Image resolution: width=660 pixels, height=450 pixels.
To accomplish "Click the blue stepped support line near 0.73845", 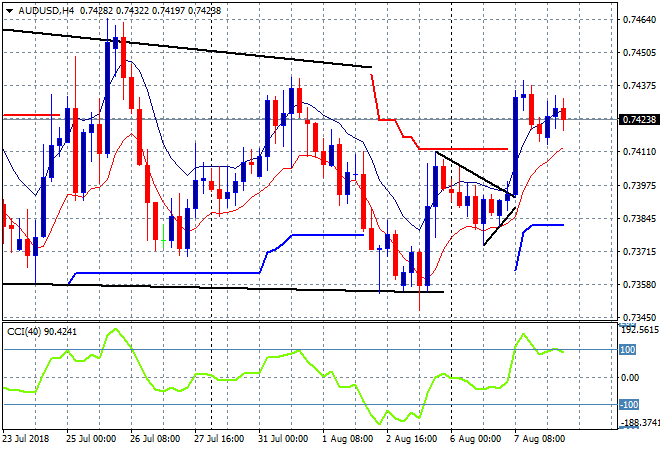I will point(547,225).
